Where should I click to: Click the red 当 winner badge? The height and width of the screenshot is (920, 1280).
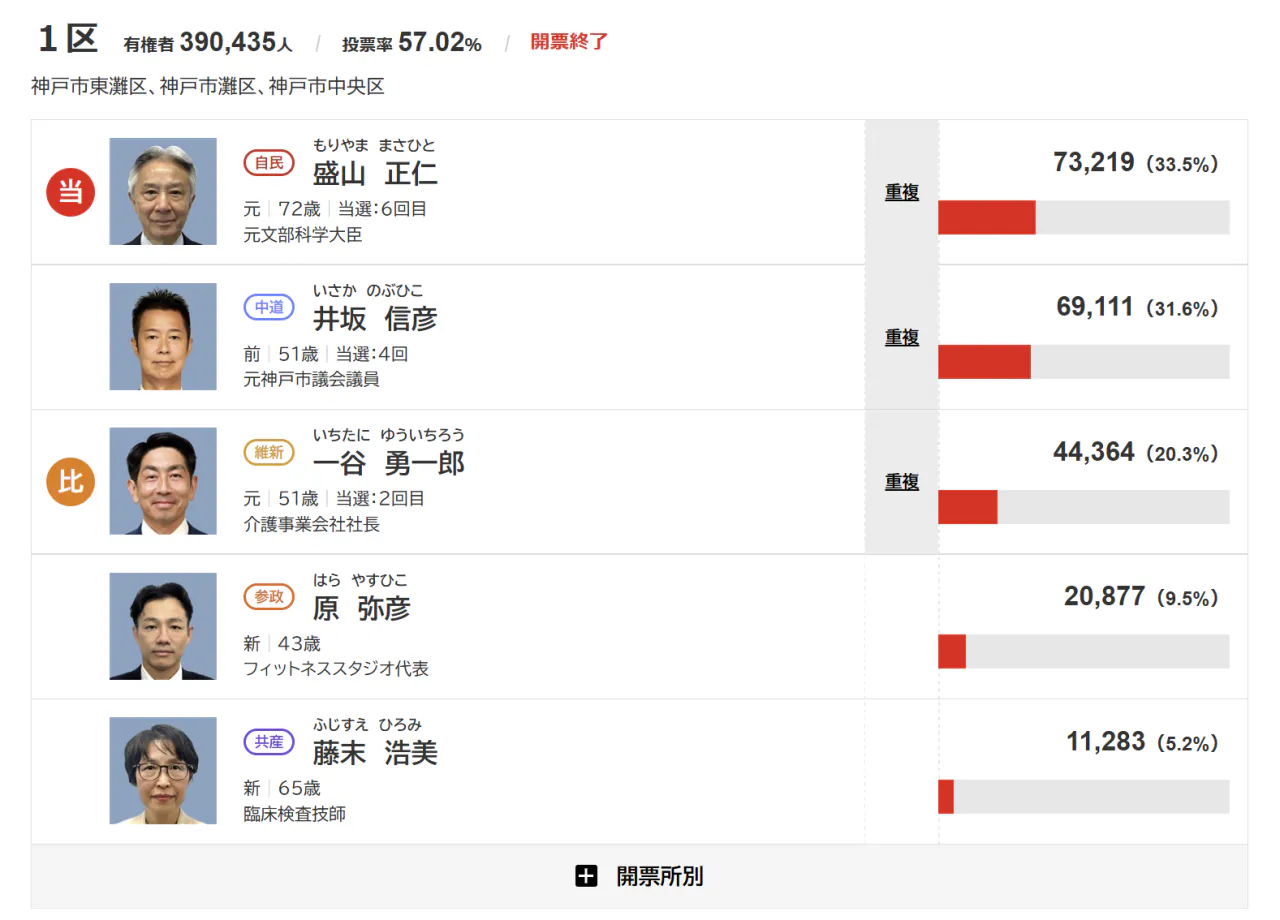[70, 192]
